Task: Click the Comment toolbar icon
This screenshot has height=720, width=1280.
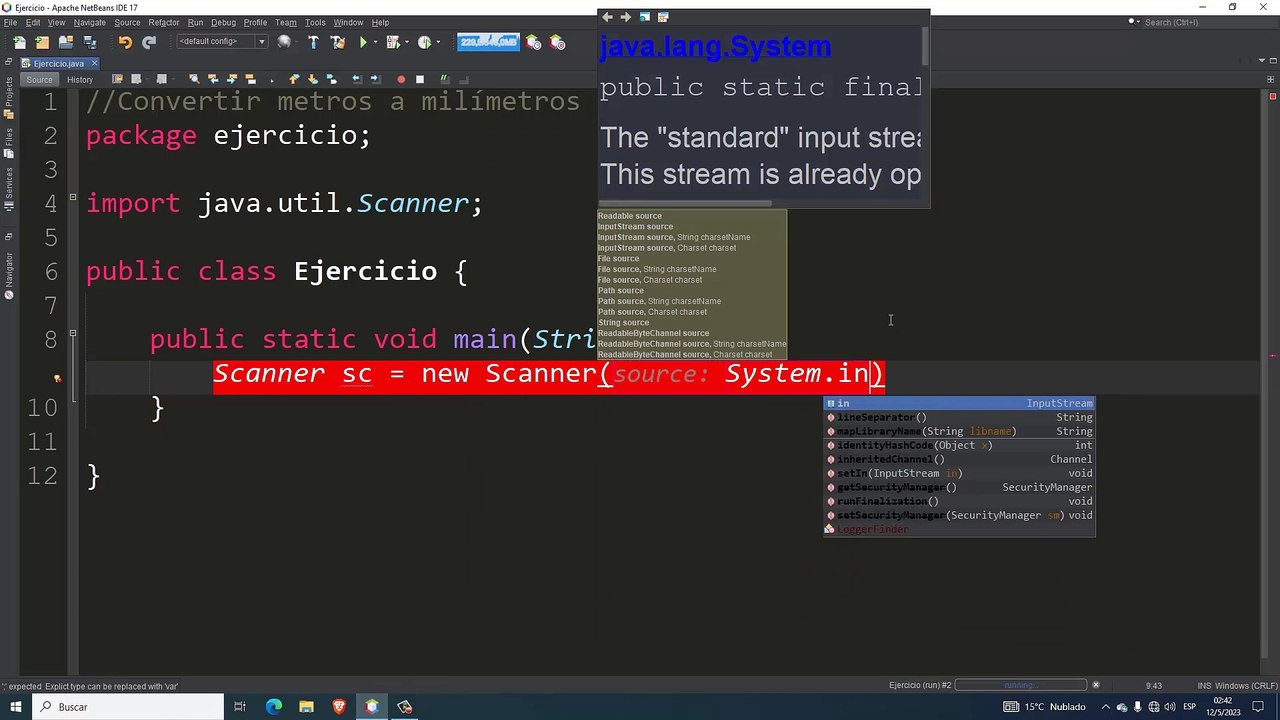Action: pos(444,79)
